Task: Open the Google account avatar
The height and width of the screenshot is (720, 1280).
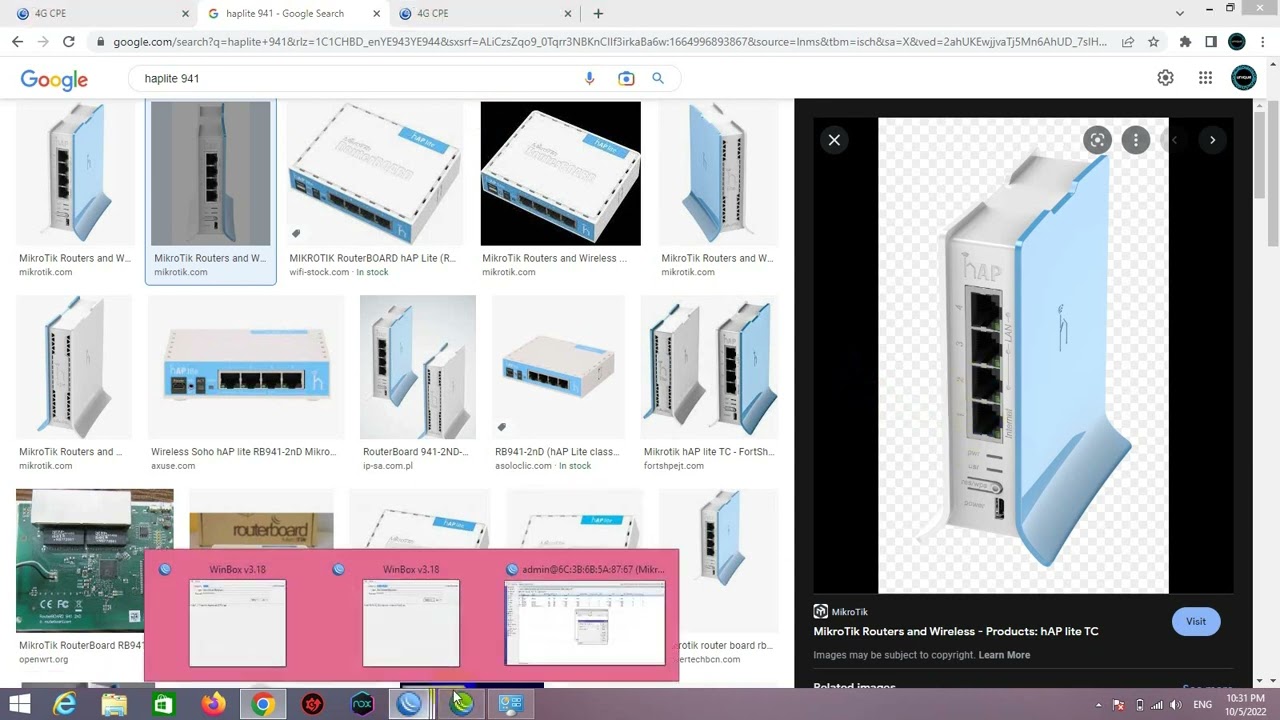Action: point(1243,78)
